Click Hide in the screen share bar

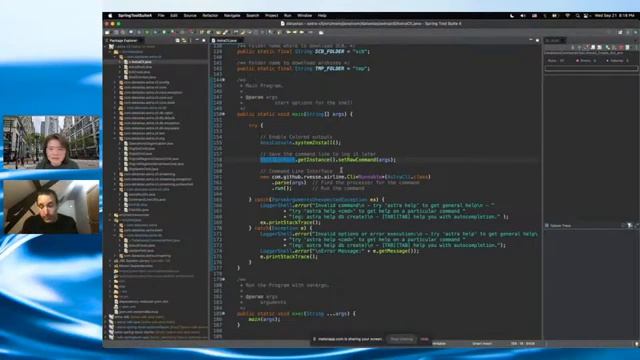[x=424, y=339]
